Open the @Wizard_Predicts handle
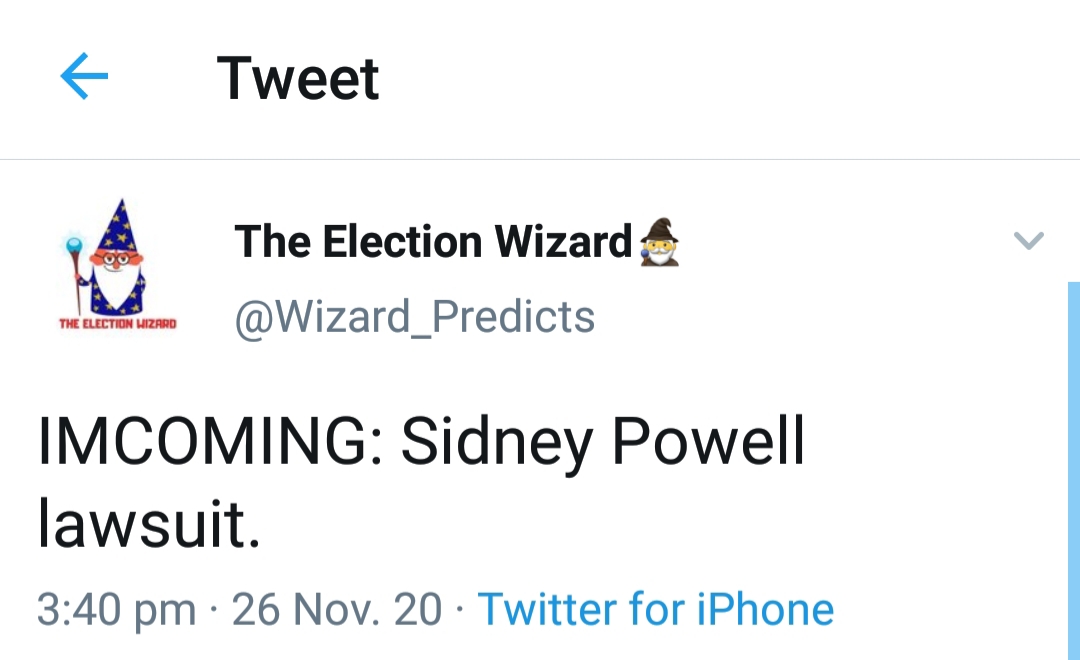 [x=415, y=317]
